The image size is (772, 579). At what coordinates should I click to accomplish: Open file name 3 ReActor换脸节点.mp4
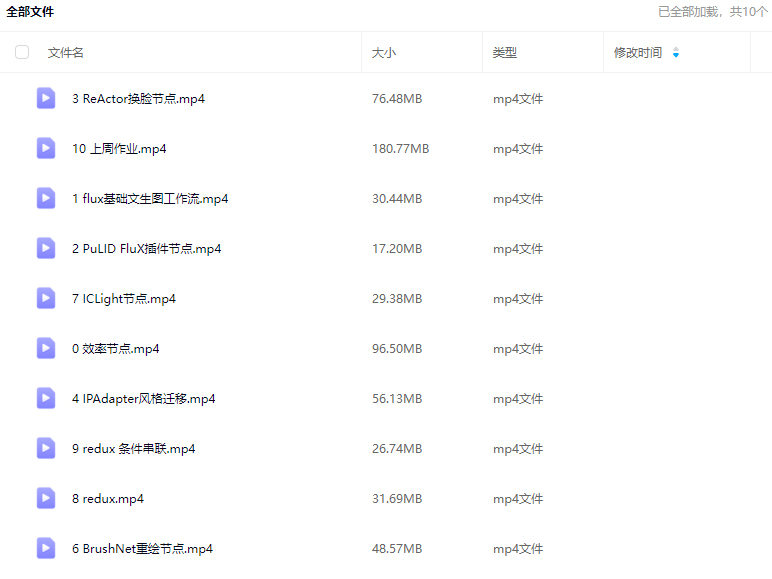(x=138, y=99)
